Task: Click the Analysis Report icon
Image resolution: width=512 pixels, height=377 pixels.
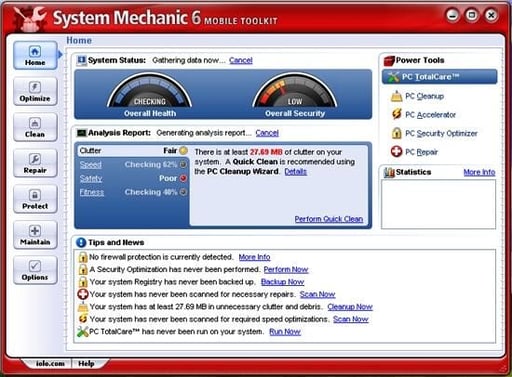Action: 81,133
